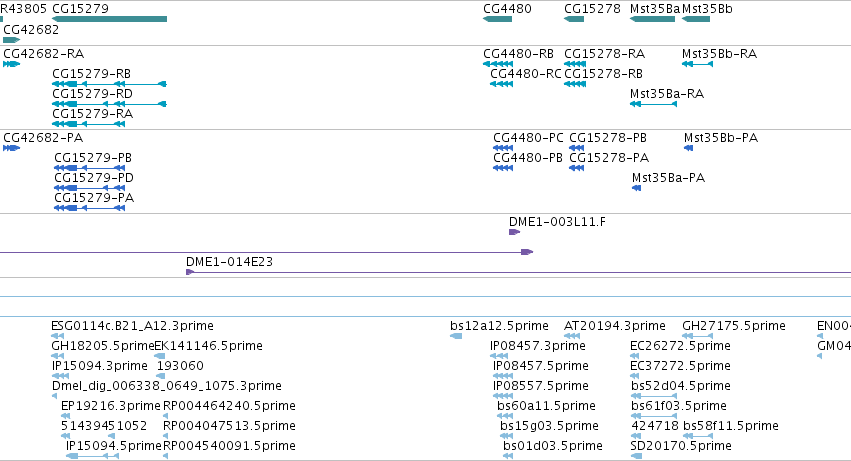Click the CG4480 gene arrow glyph
The width and height of the screenshot is (851, 461).
click(497, 19)
